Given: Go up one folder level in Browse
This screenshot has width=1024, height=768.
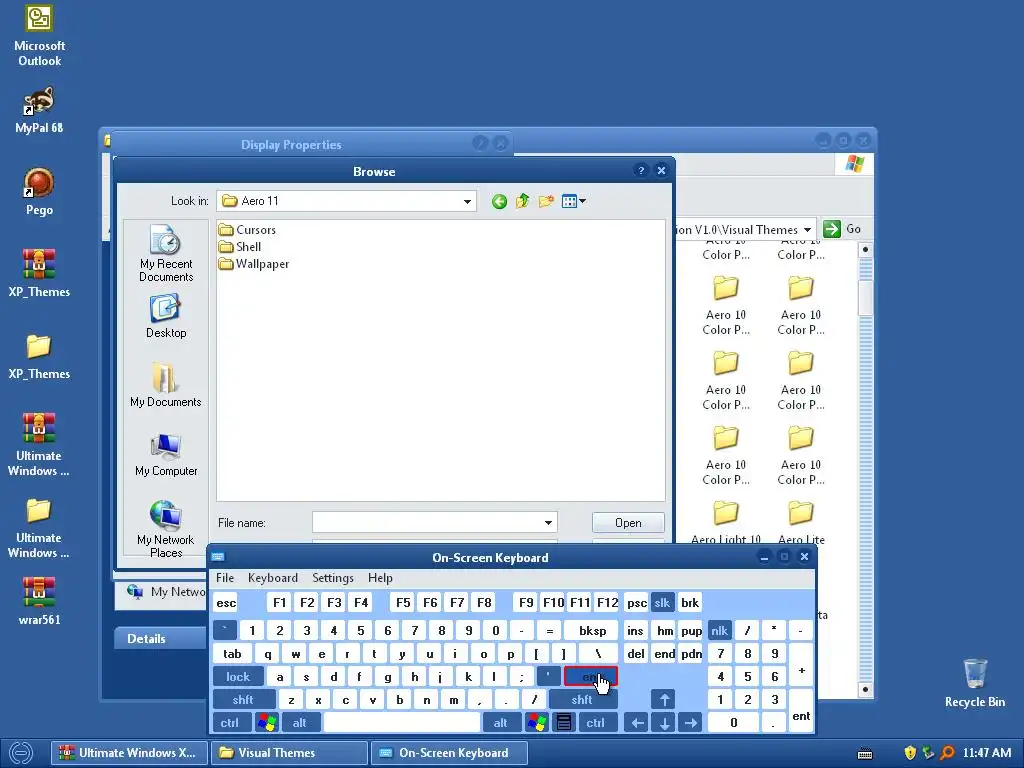Looking at the screenshot, I should [x=522, y=201].
